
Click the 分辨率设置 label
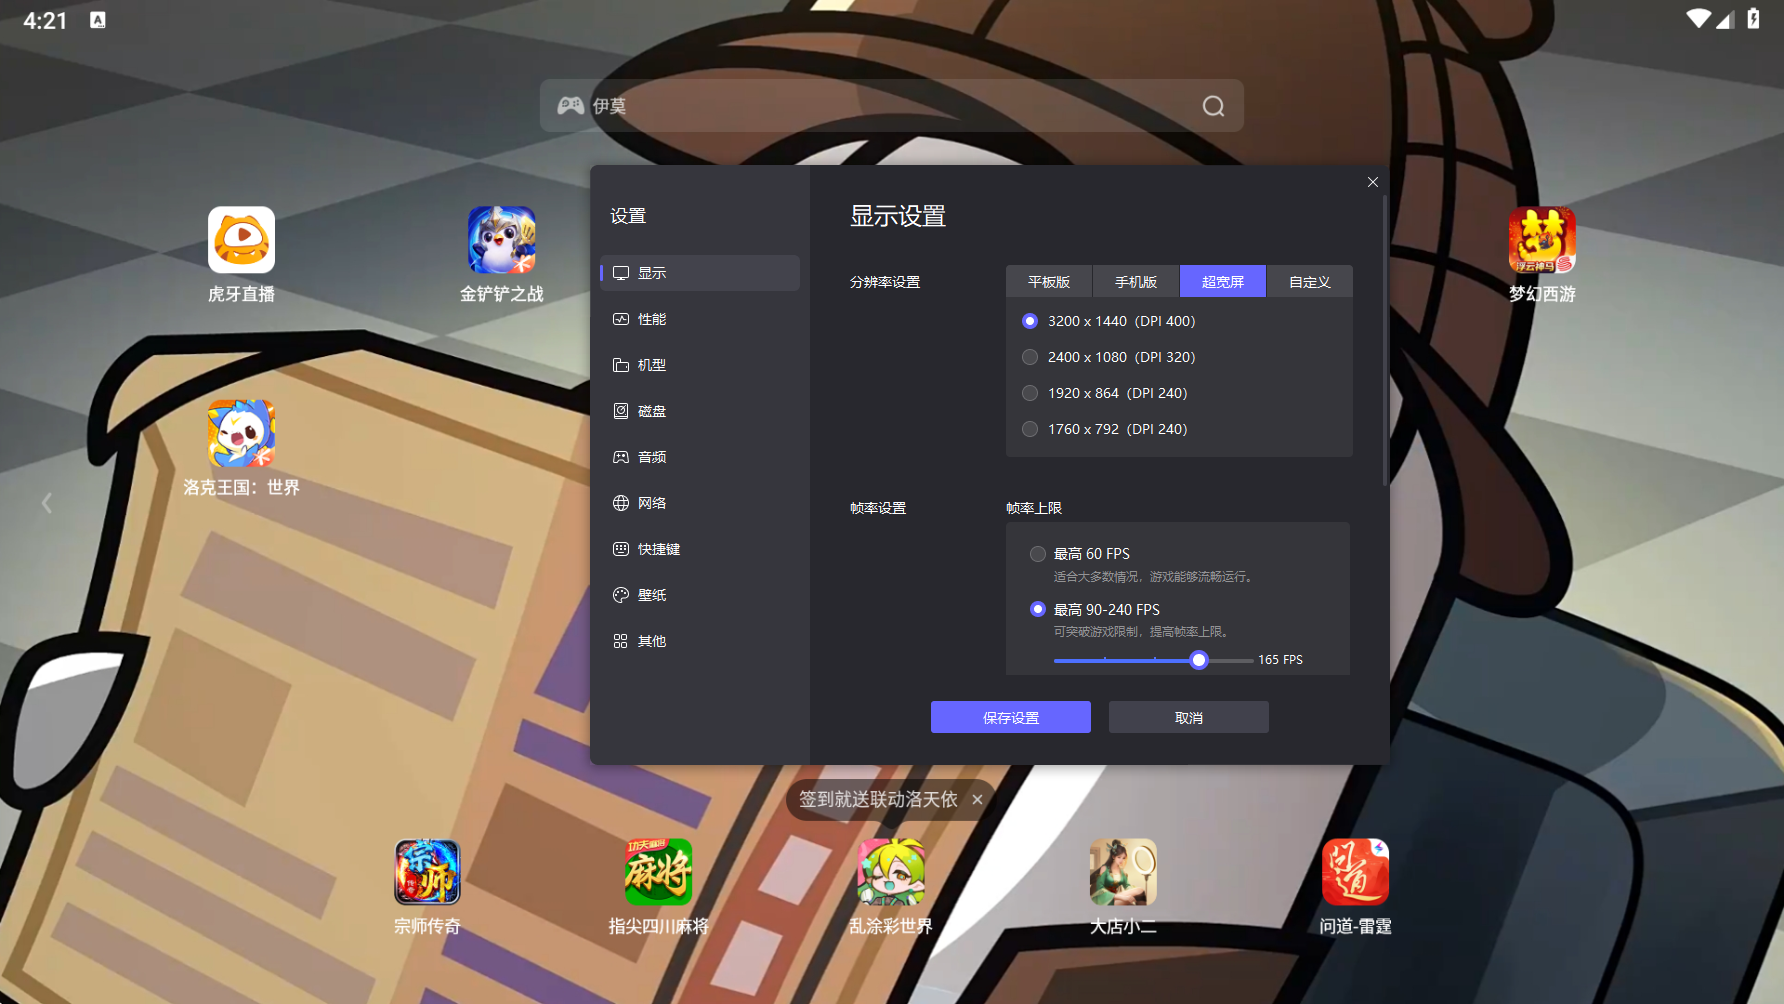[885, 282]
